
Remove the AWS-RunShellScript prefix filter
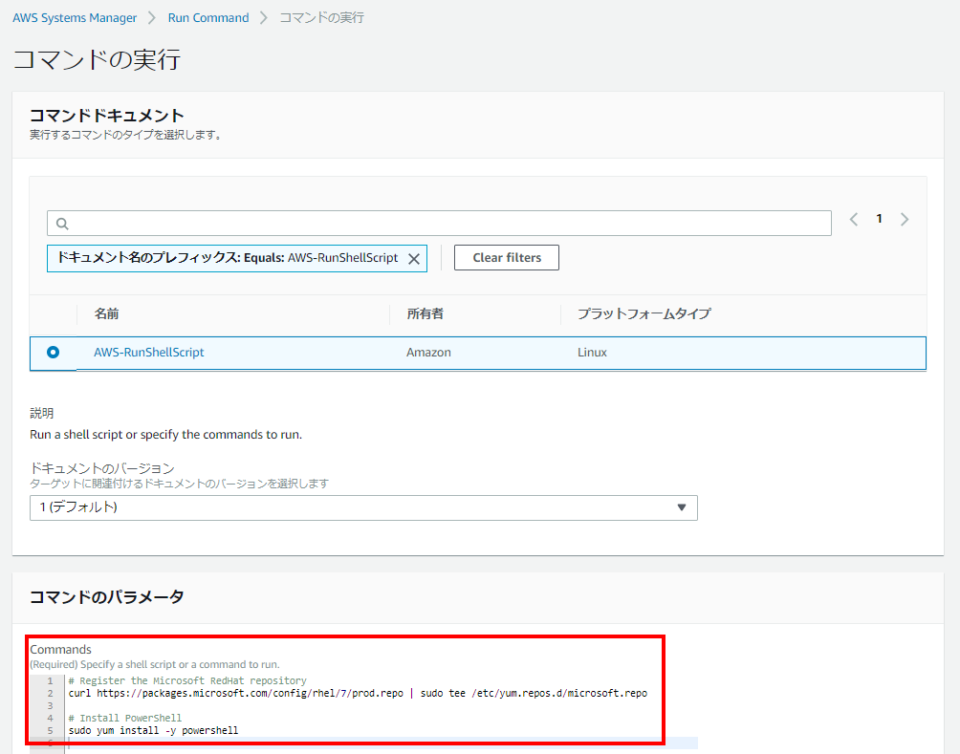[x=414, y=258]
